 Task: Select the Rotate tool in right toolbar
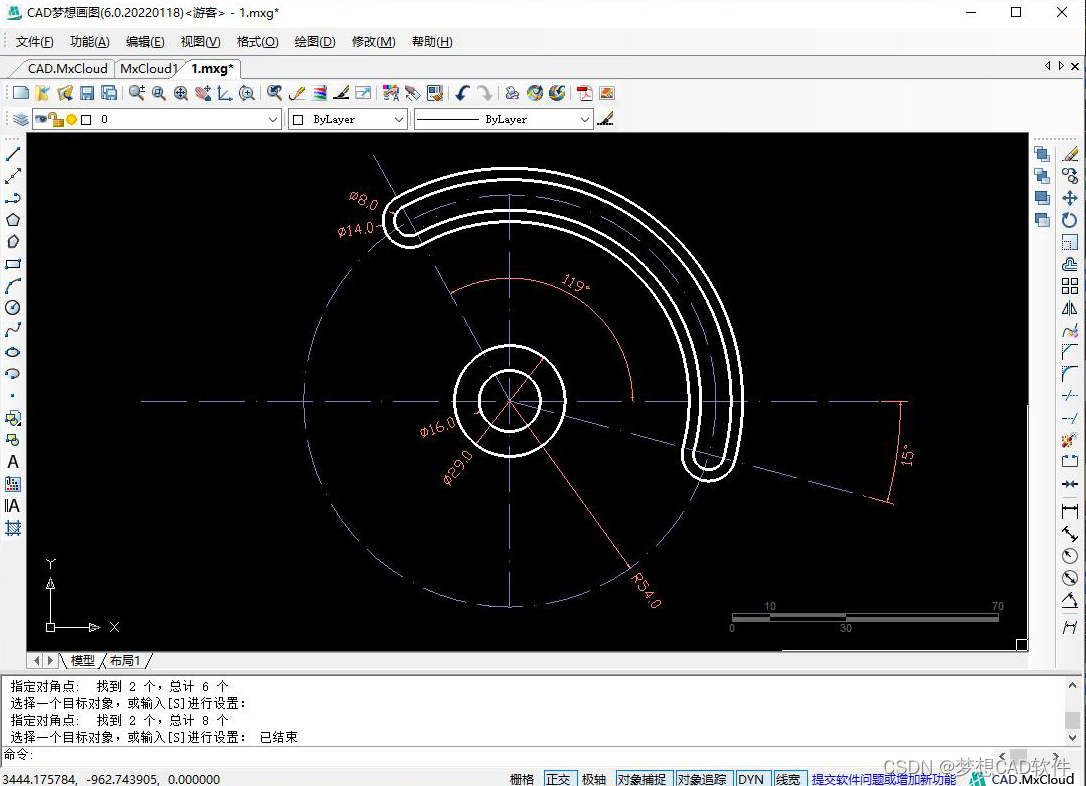[1069, 220]
